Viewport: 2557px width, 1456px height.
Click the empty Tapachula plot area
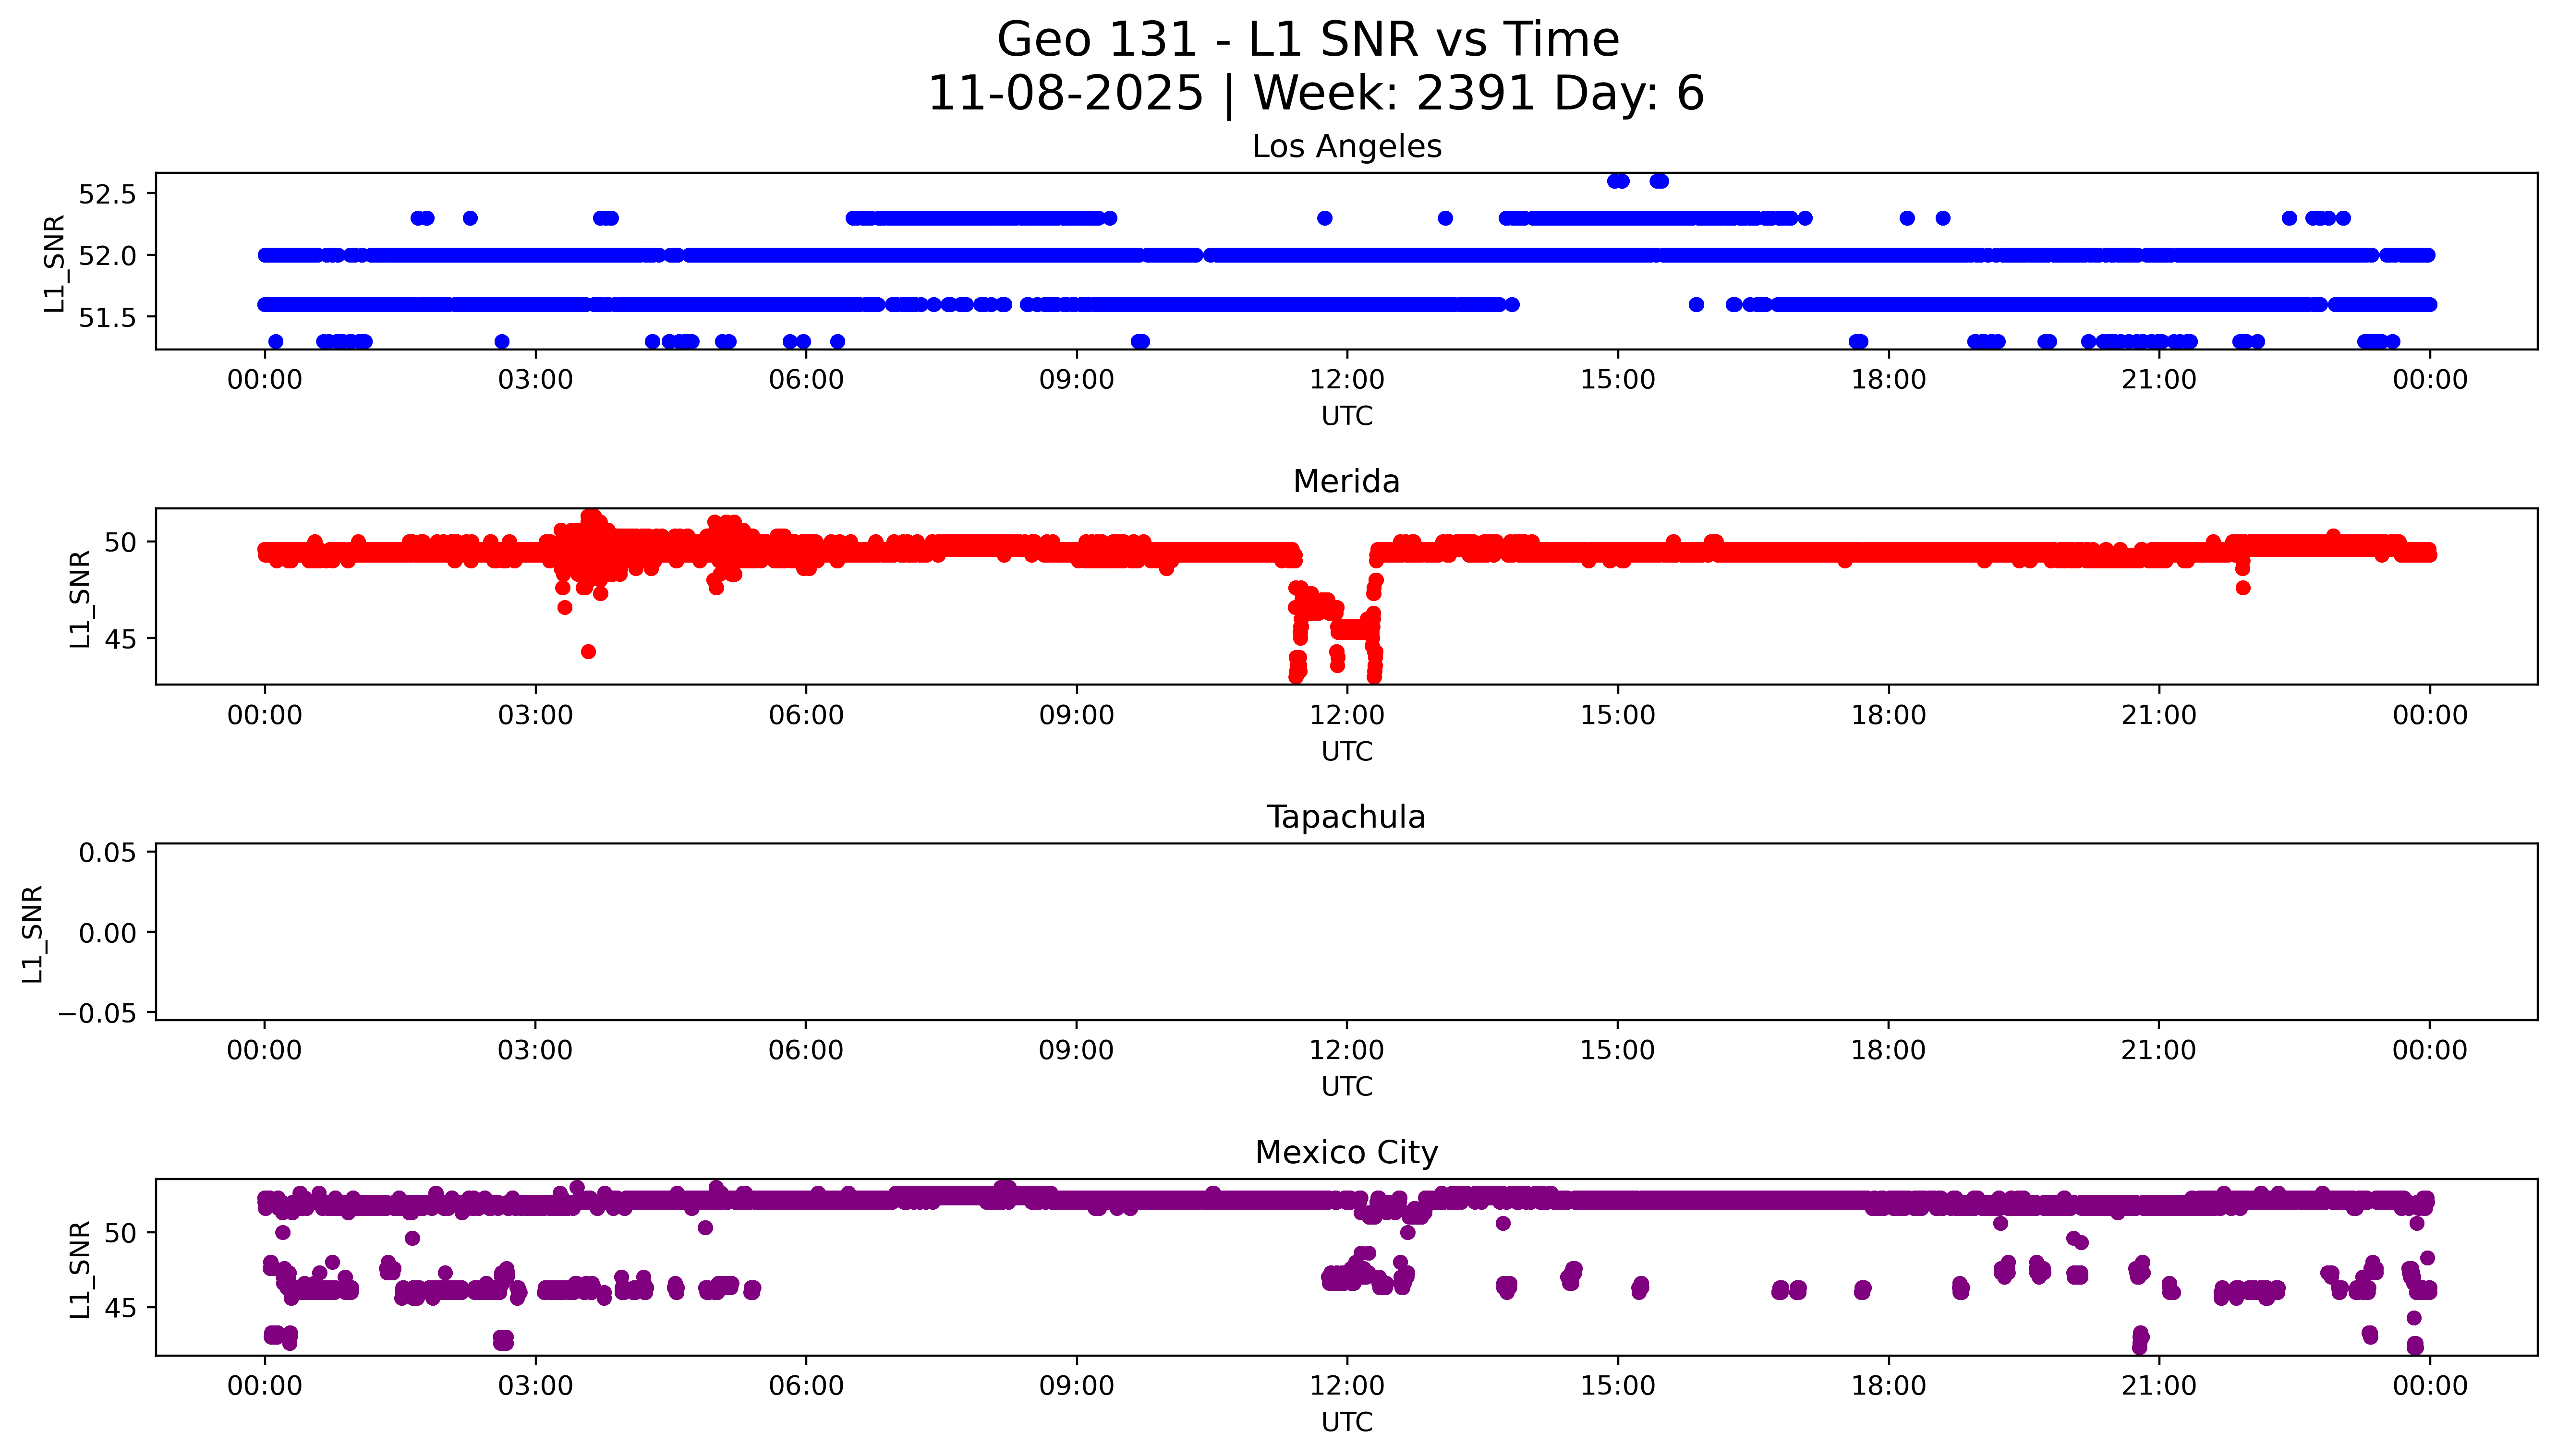[x=1346, y=932]
